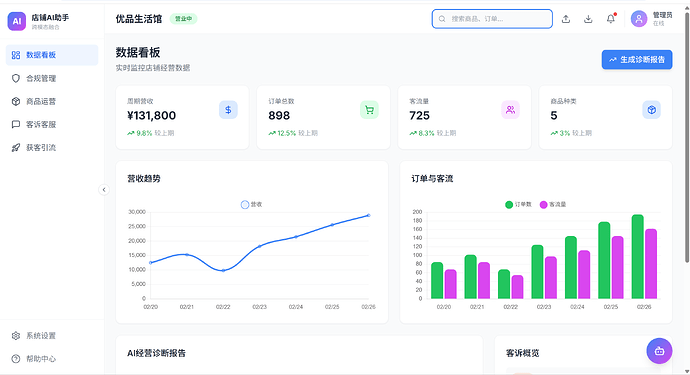Screen dimensions: 690x375
Task: Click the 898 order total value
Action: [x=279, y=116]
